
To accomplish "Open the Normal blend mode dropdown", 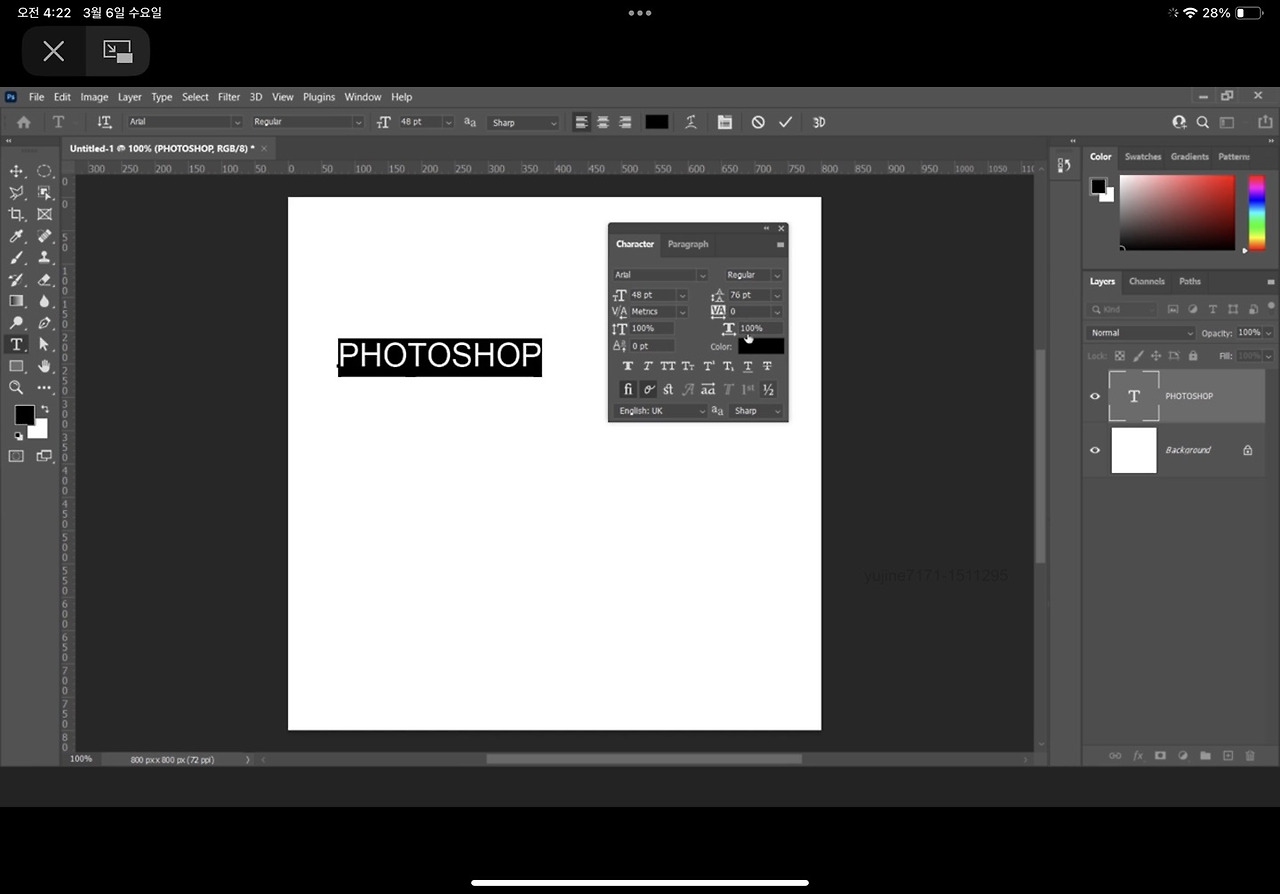I will click(1141, 333).
